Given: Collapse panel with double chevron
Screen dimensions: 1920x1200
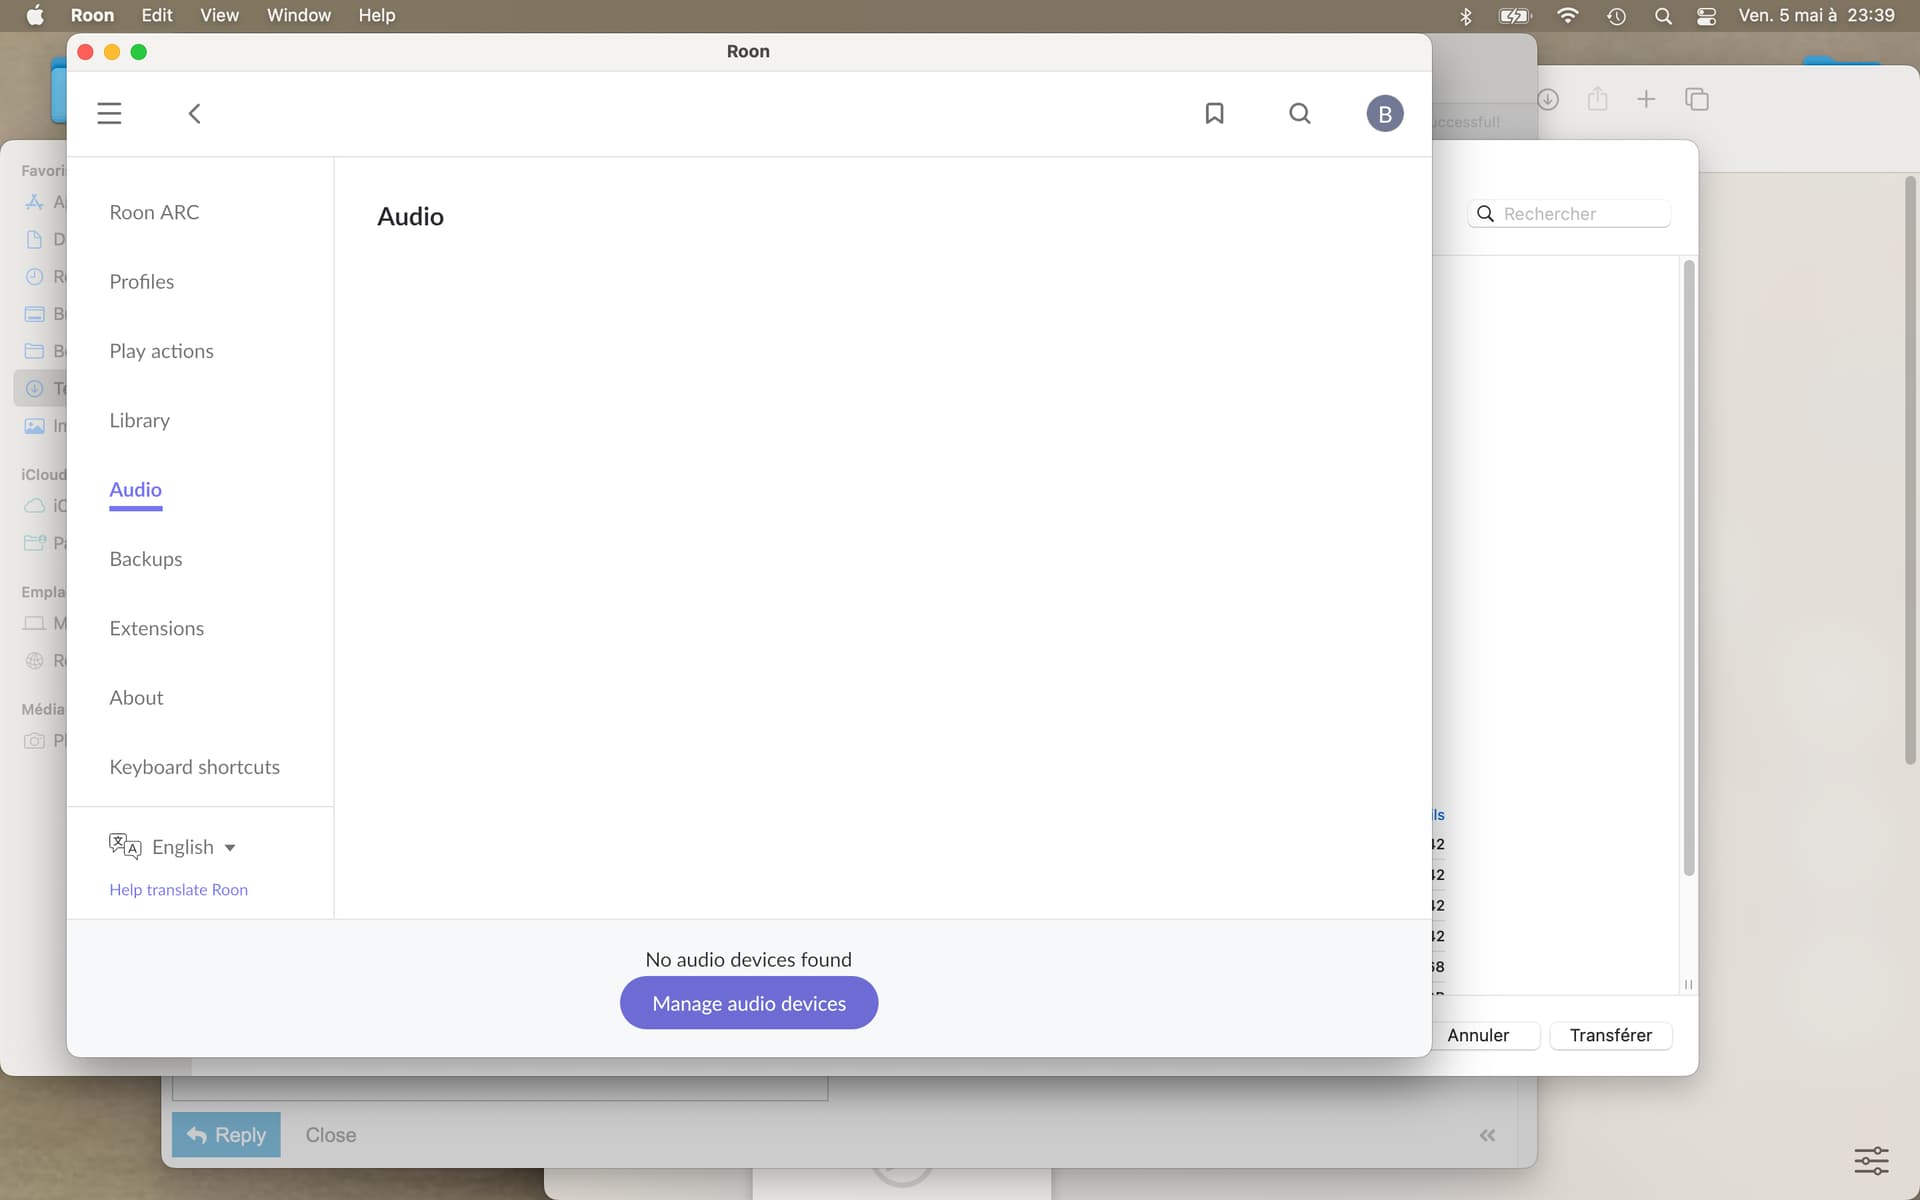Looking at the screenshot, I should pos(1487,1135).
